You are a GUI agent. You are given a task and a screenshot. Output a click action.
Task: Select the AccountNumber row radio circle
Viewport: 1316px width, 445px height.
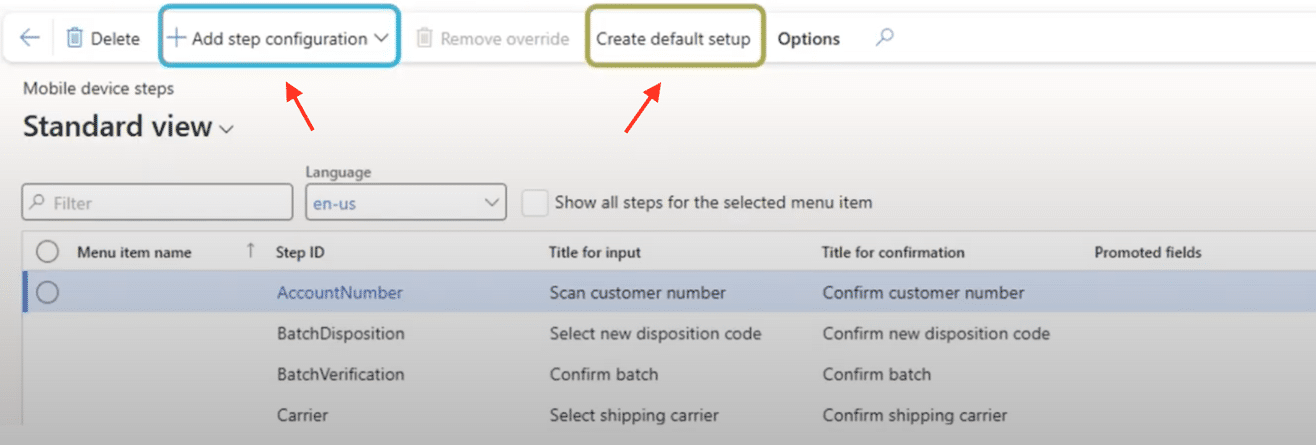pos(47,293)
